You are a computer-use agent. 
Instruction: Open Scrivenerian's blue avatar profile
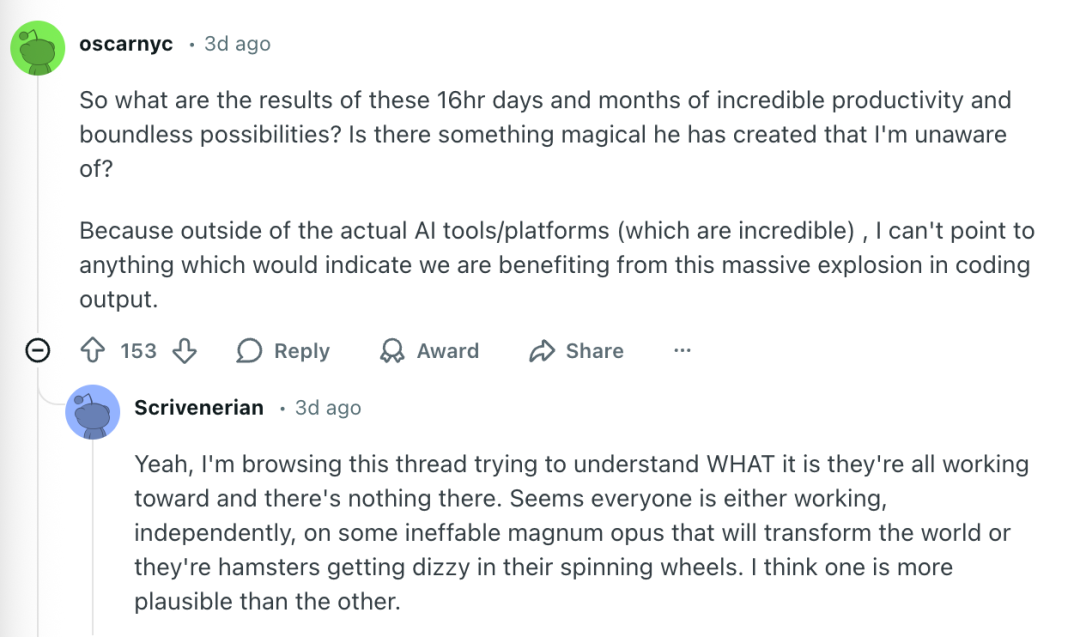coord(93,411)
